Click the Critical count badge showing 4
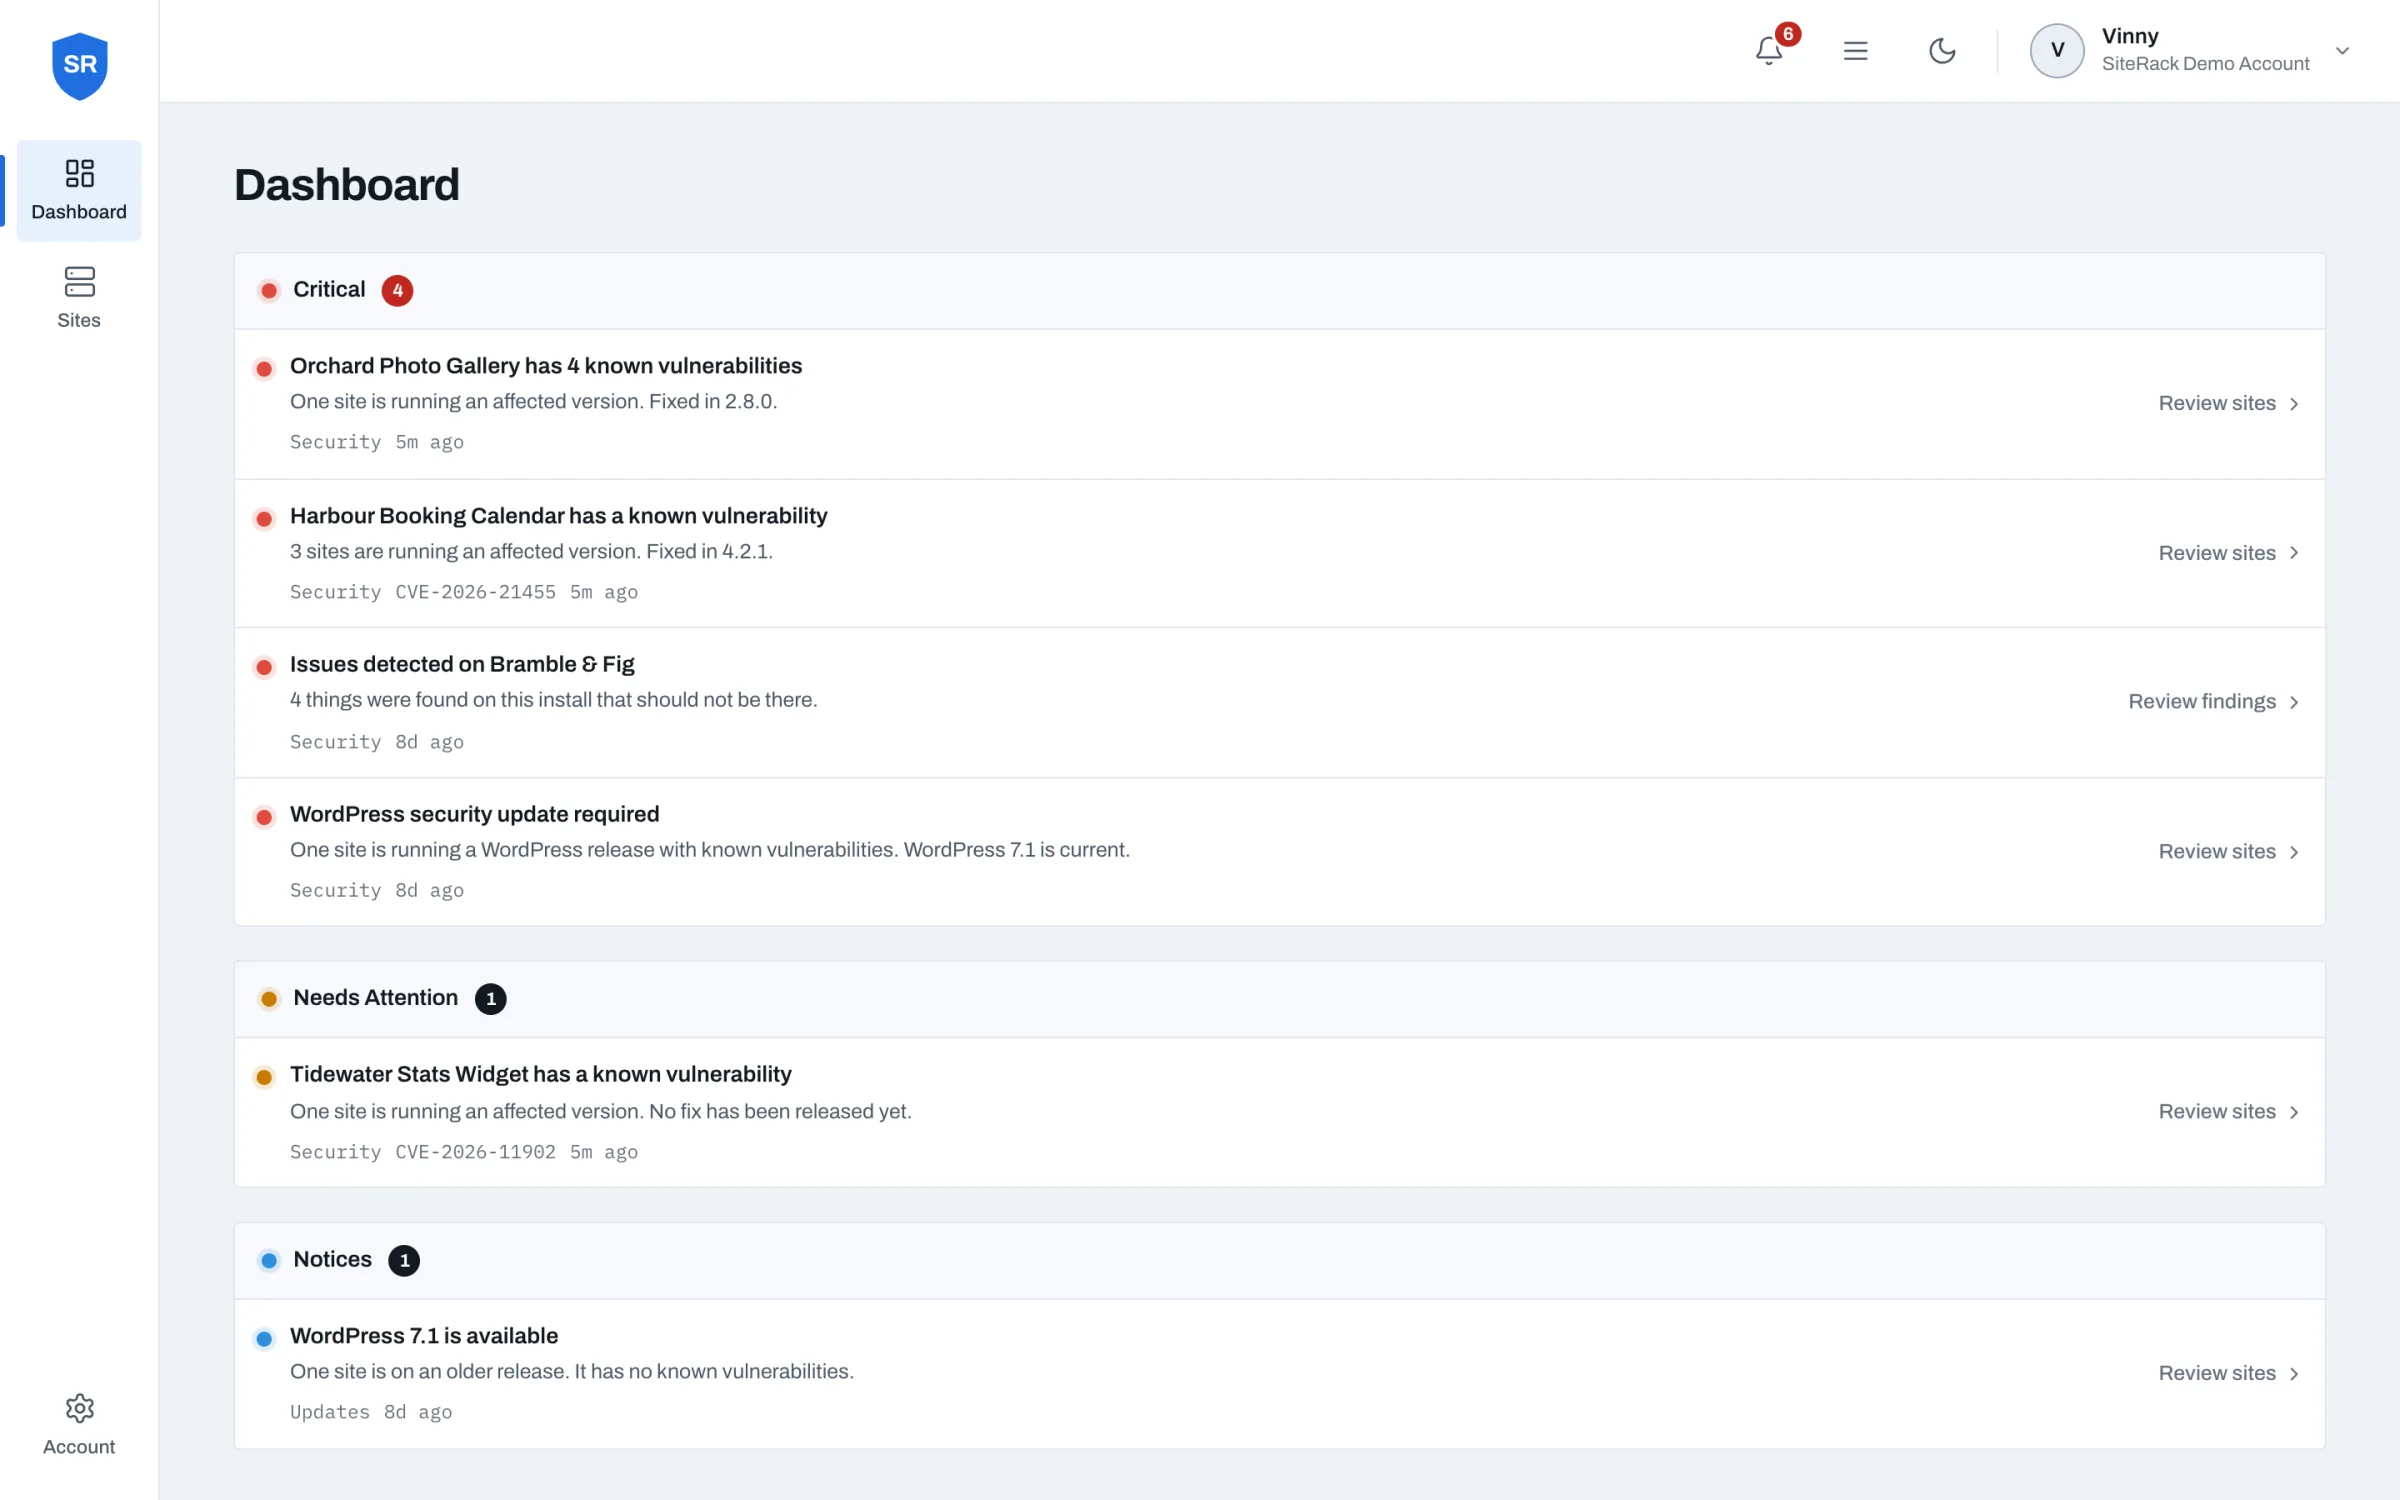Screen dimensions: 2400x1500 [397, 291]
